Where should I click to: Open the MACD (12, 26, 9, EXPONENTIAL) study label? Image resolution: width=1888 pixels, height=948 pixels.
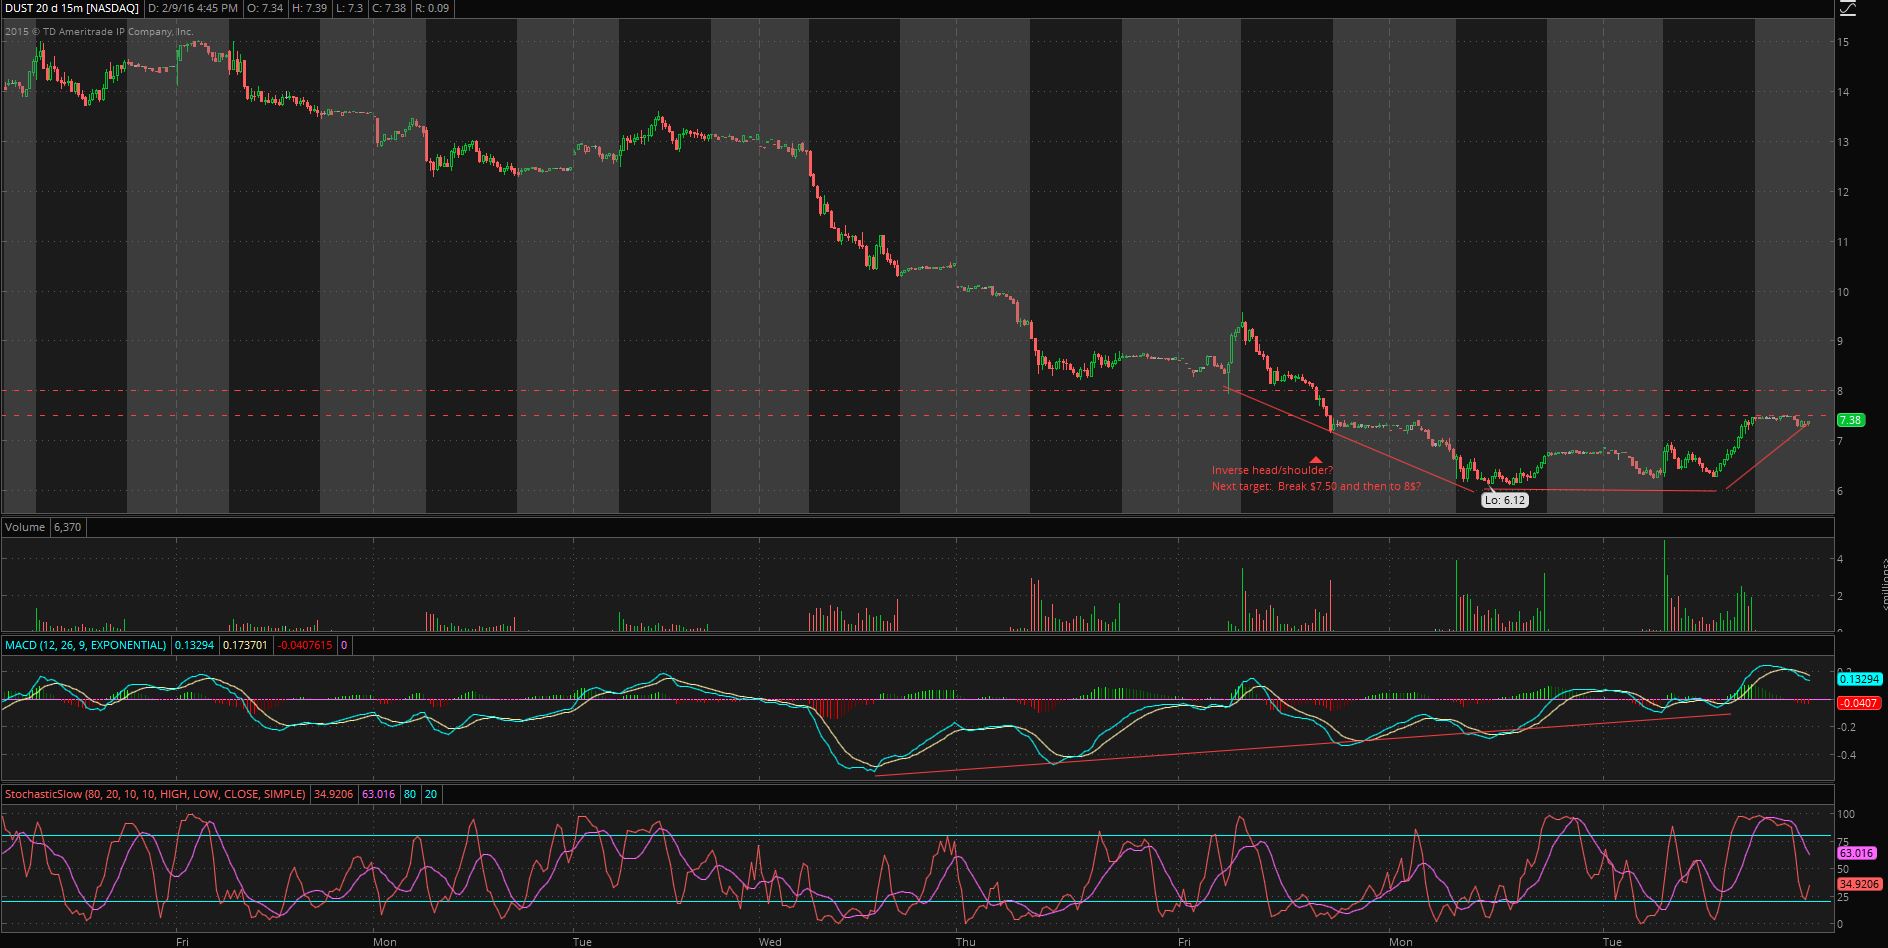tap(86, 645)
